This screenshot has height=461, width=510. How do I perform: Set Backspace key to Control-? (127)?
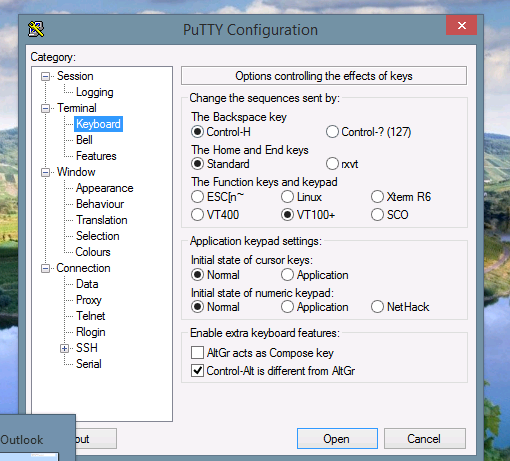pos(332,132)
